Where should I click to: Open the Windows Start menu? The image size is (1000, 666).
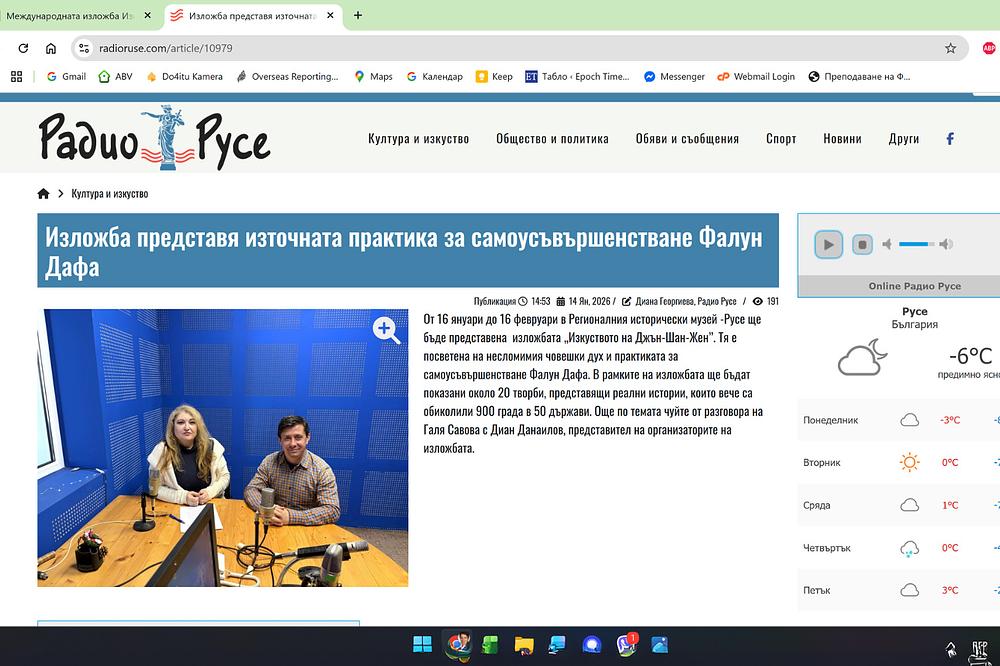[x=422, y=643]
